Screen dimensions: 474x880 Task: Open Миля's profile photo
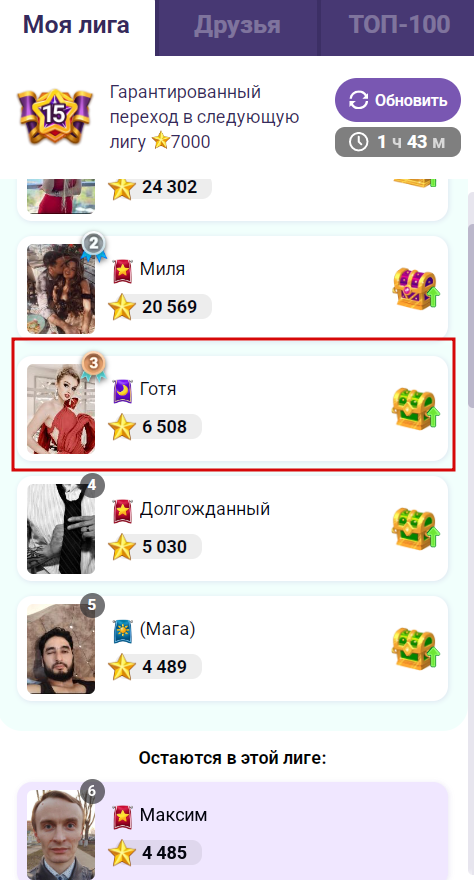61,288
